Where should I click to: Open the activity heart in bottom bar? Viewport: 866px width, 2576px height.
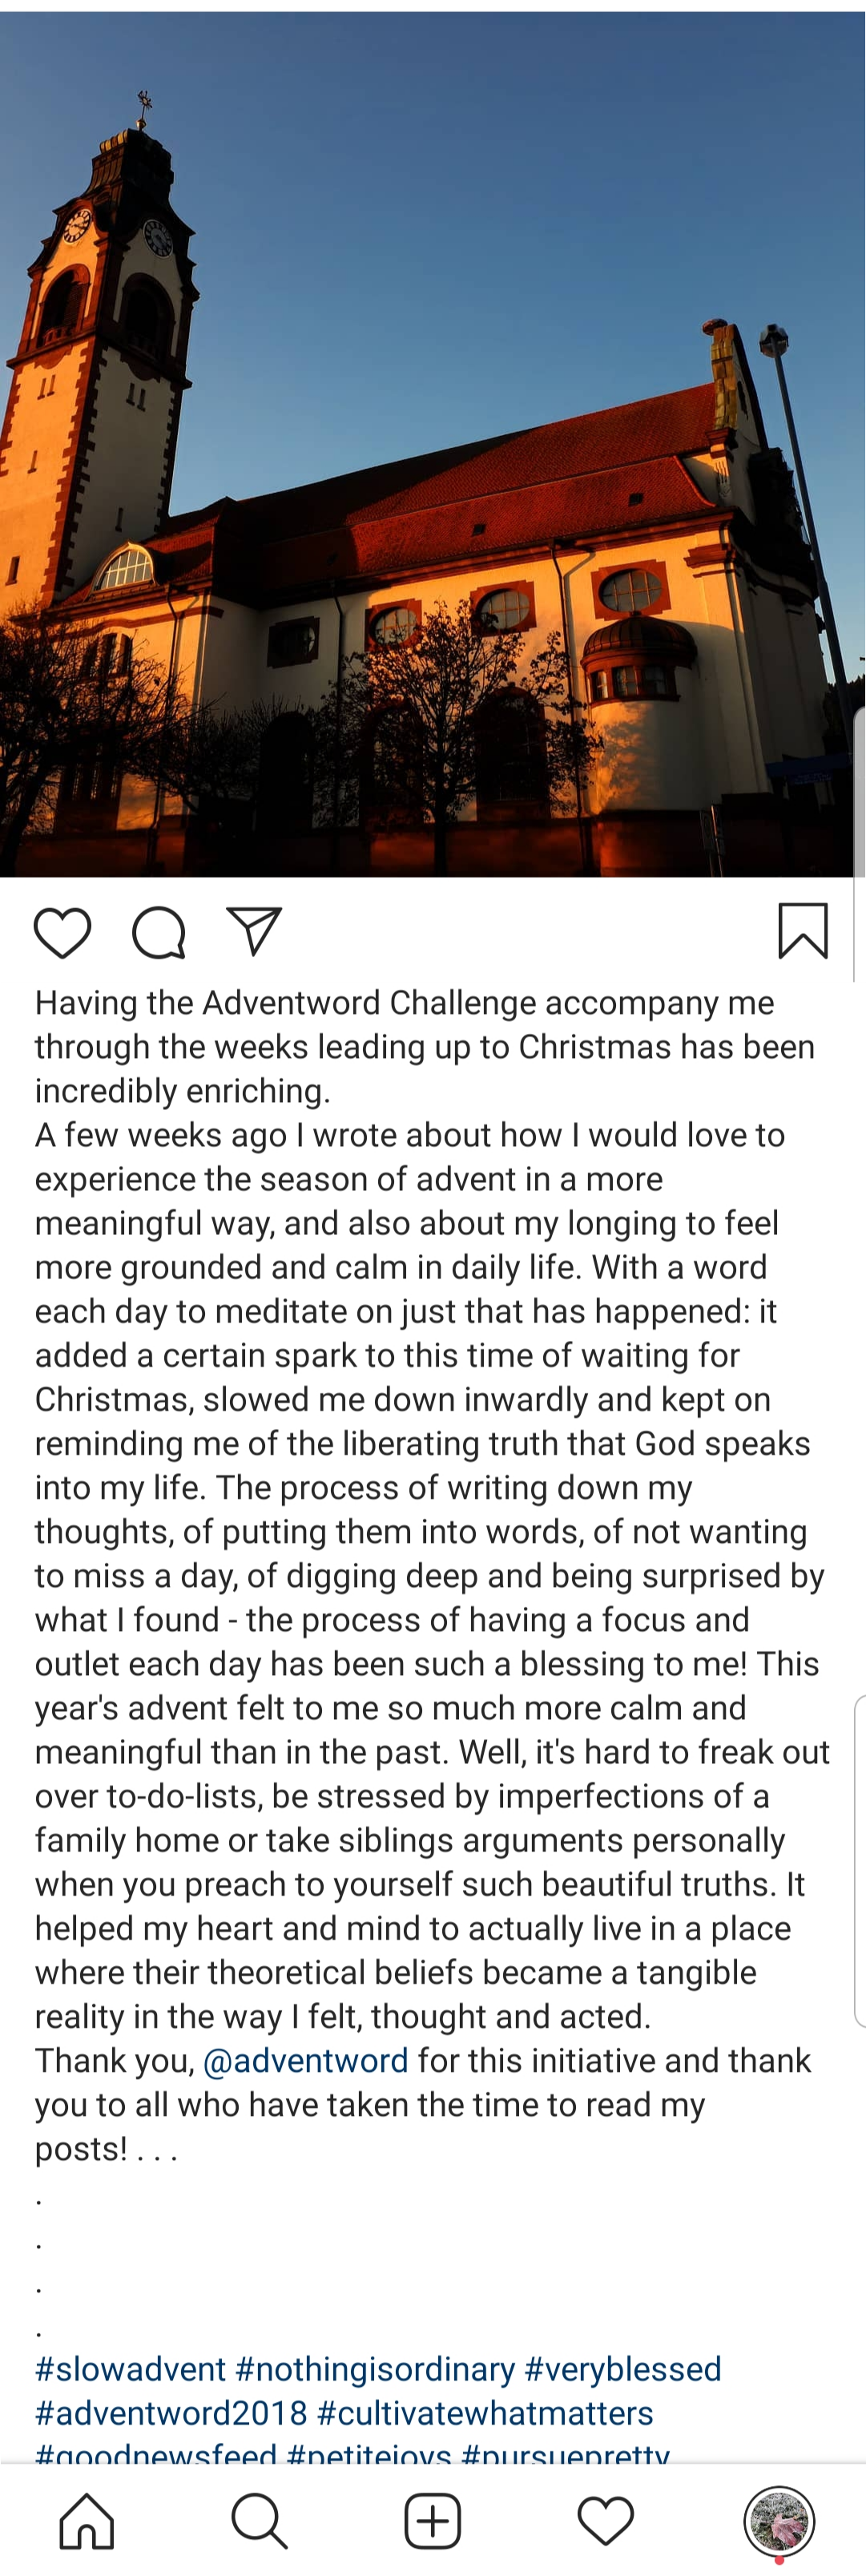(x=605, y=2520)
